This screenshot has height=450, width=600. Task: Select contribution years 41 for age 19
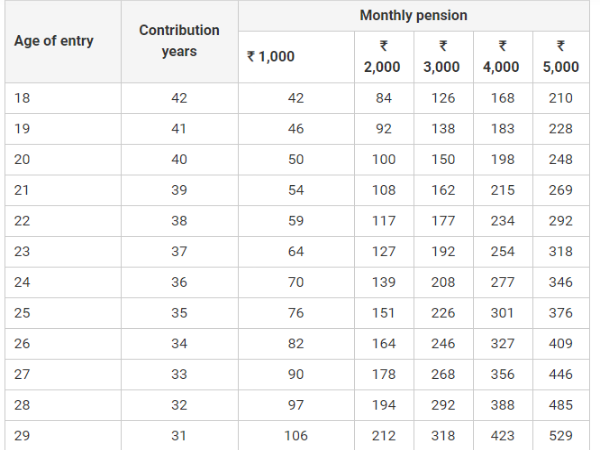pyautogui.click(x=179, y=129)
